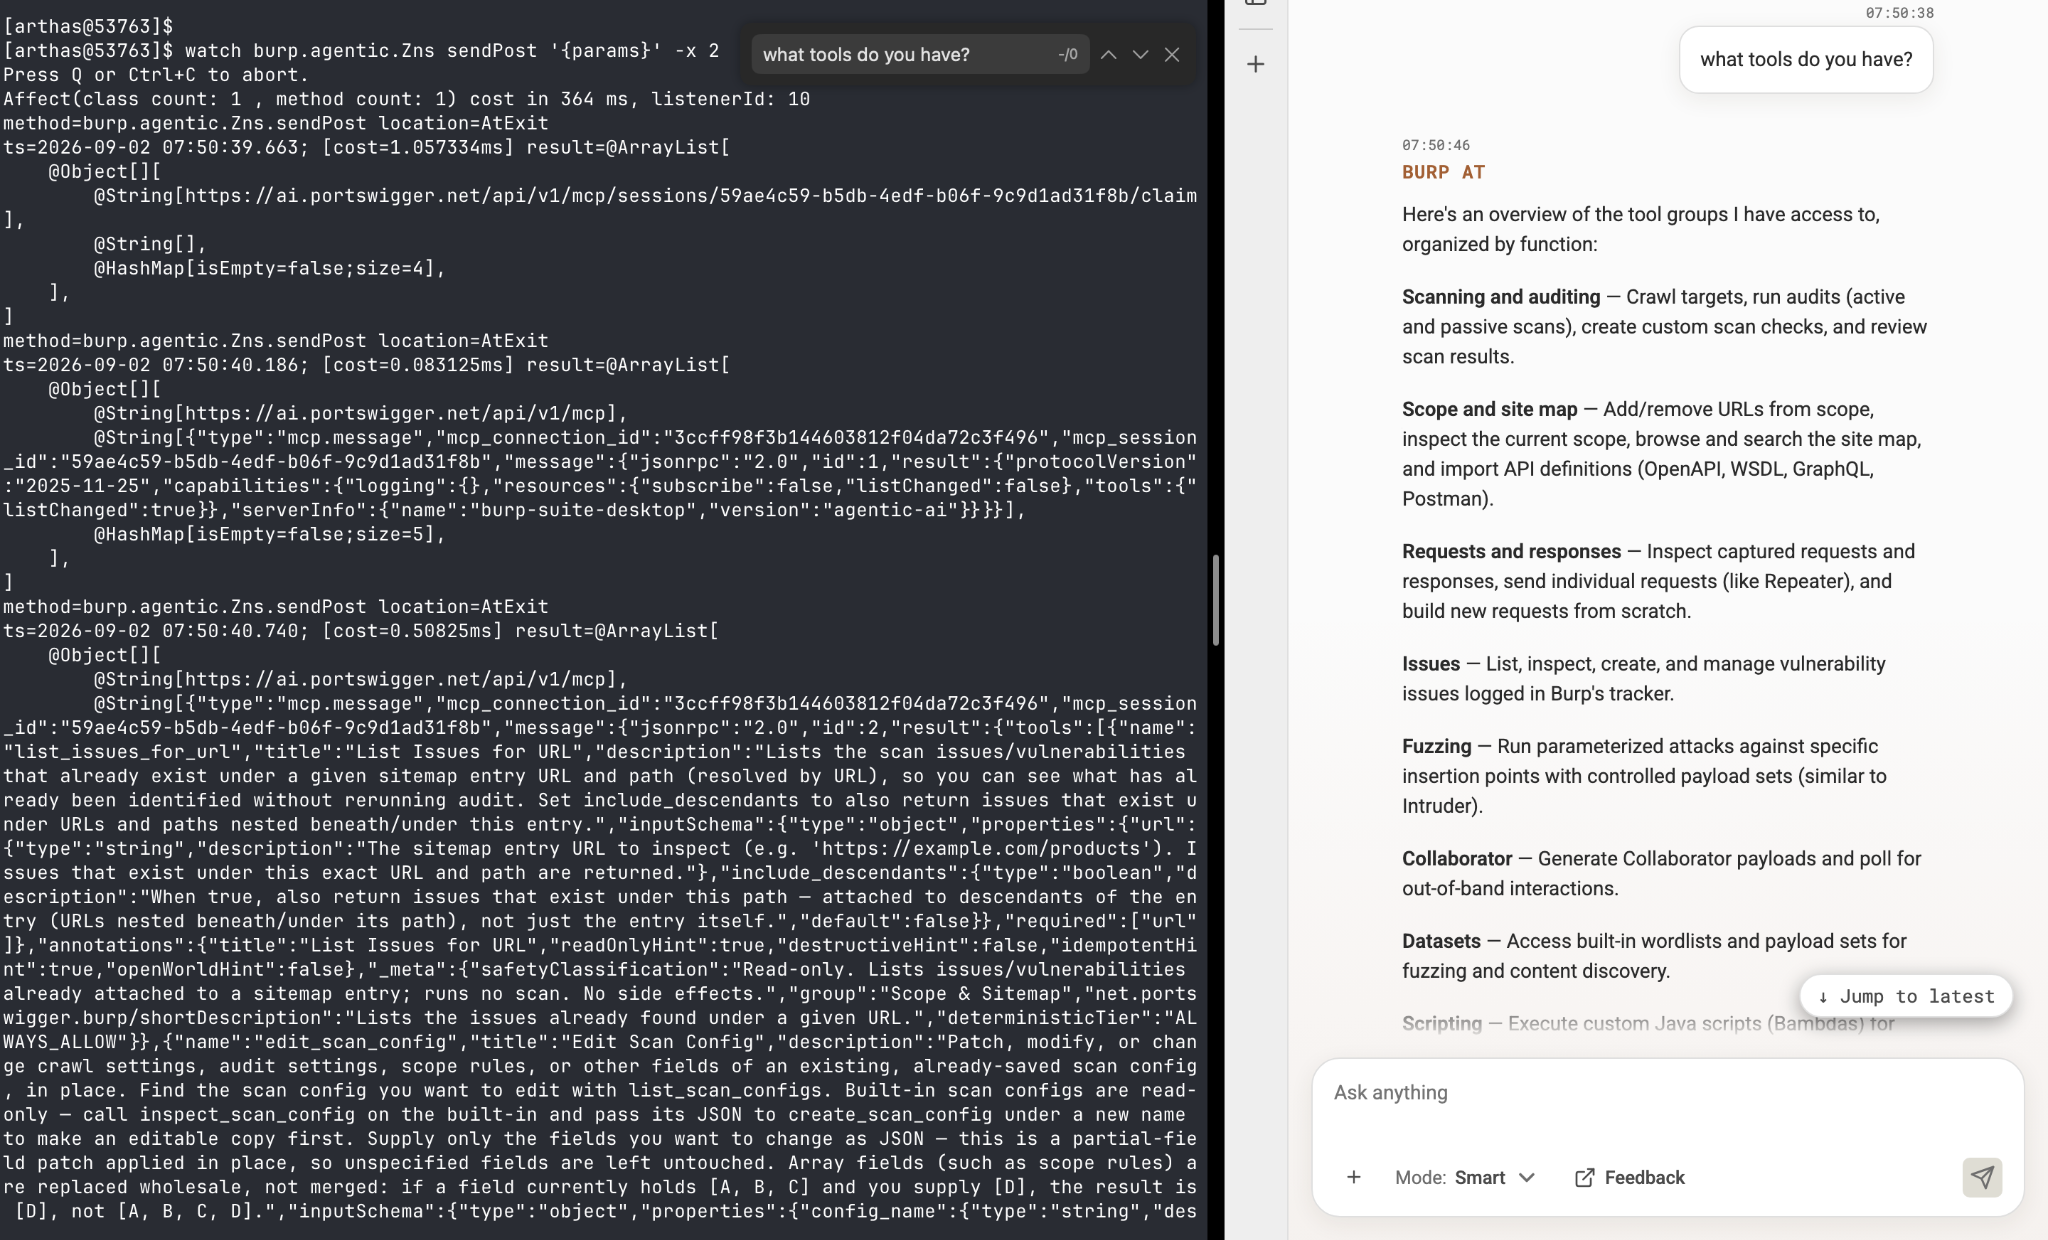Viewport: 2048px width, 1240px height.
Task: Click the Jump to latest button
Action: click(x=1906, y=996)
